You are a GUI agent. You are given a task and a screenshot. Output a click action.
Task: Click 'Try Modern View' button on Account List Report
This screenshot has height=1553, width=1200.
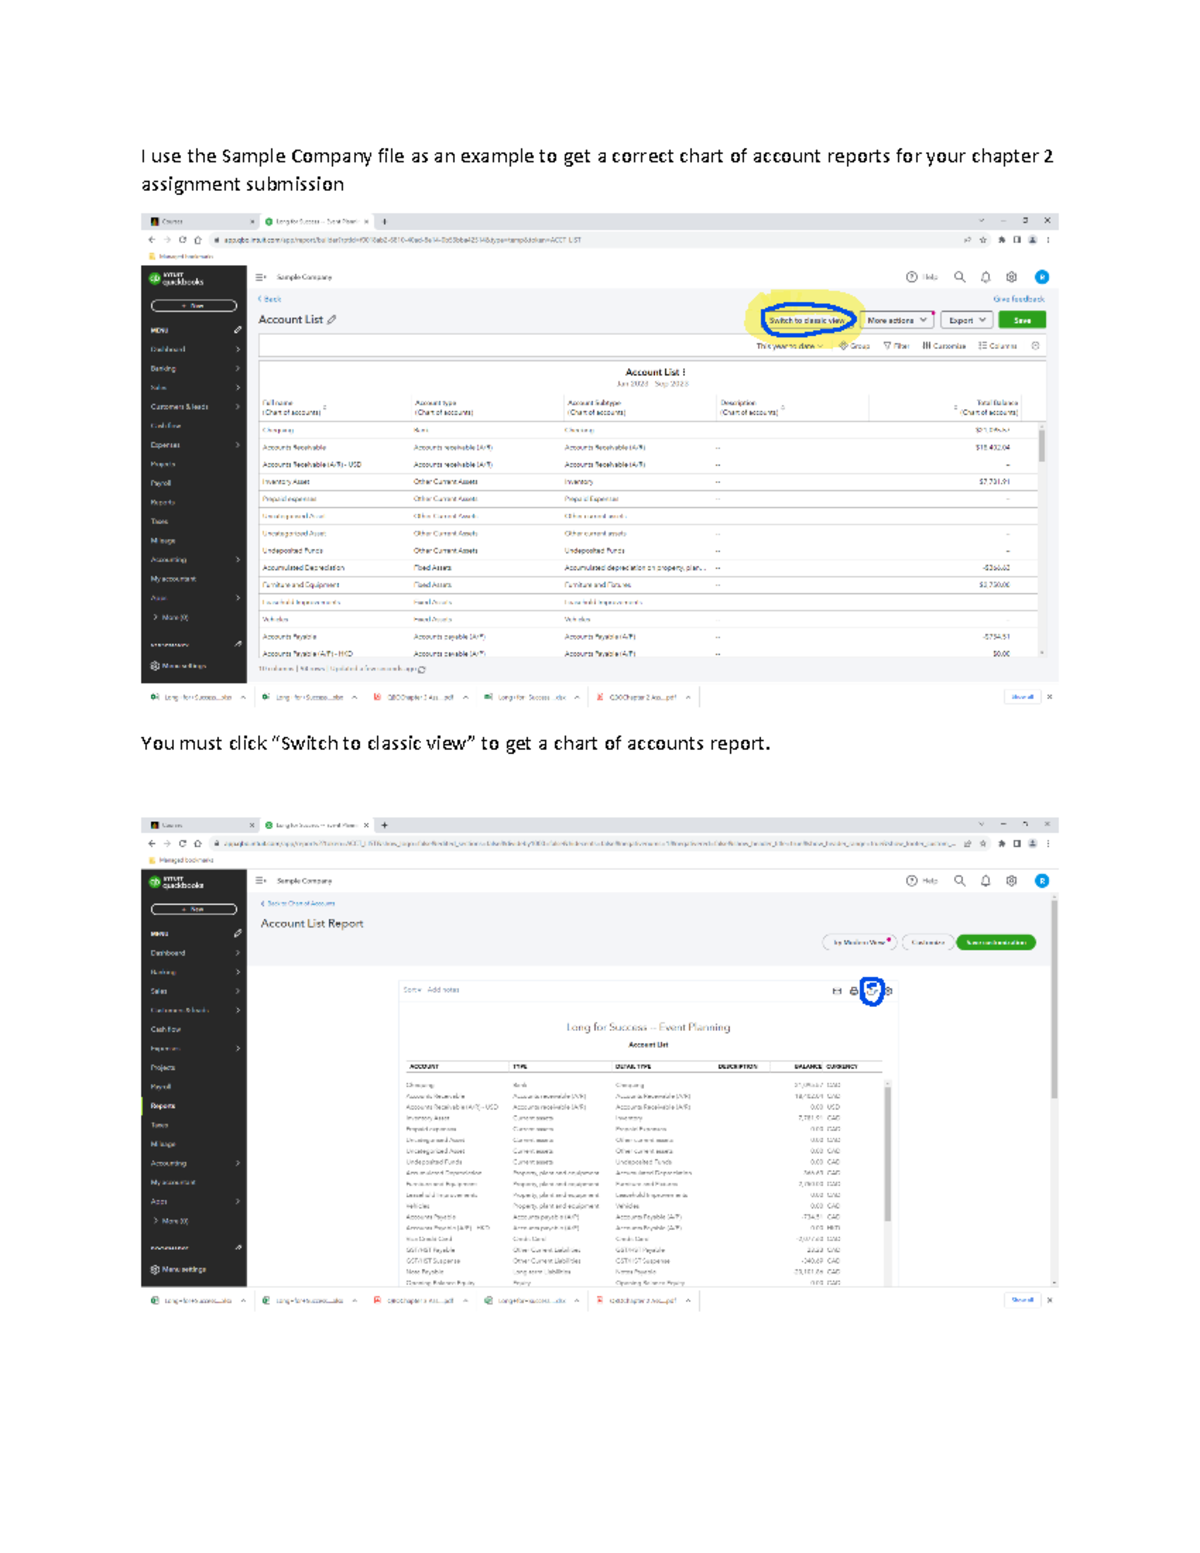pyautogui.click(x=859, y=942)
